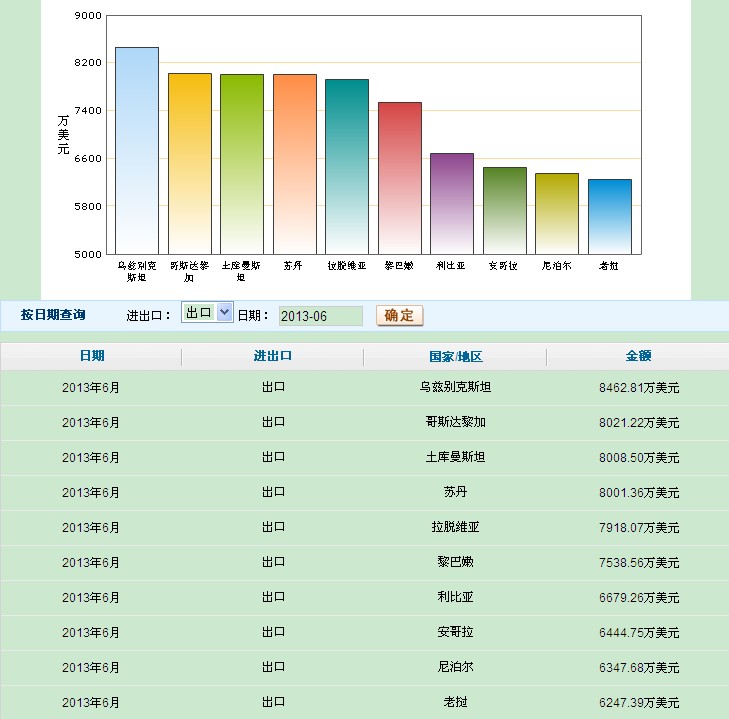Viewport: 729px width, 719px height.
Task: Click the 确定 button
Action: coord(400,315)
